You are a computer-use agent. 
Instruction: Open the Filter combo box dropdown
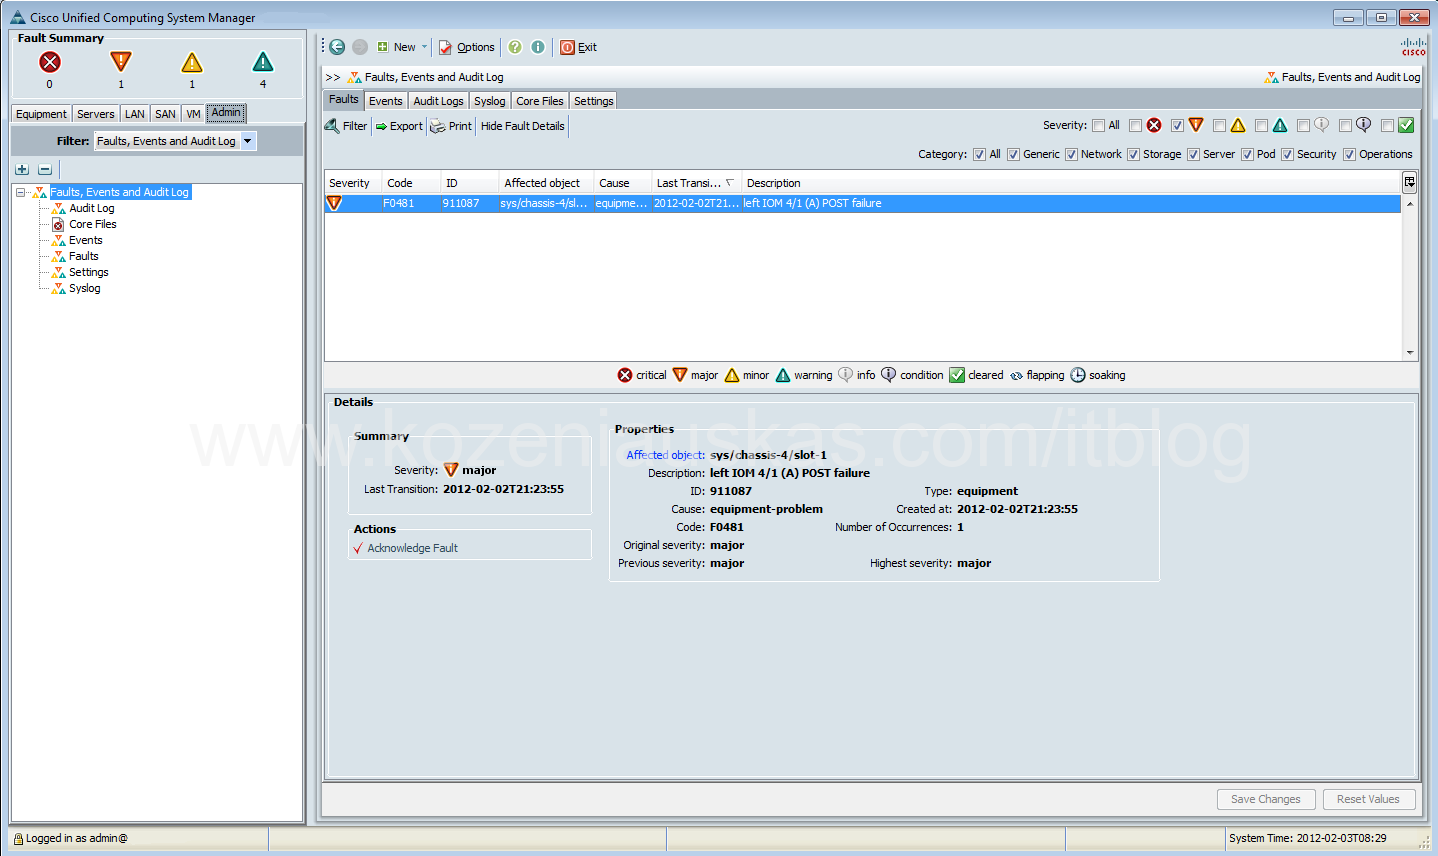pyautogui.click(x=248, y=141)
